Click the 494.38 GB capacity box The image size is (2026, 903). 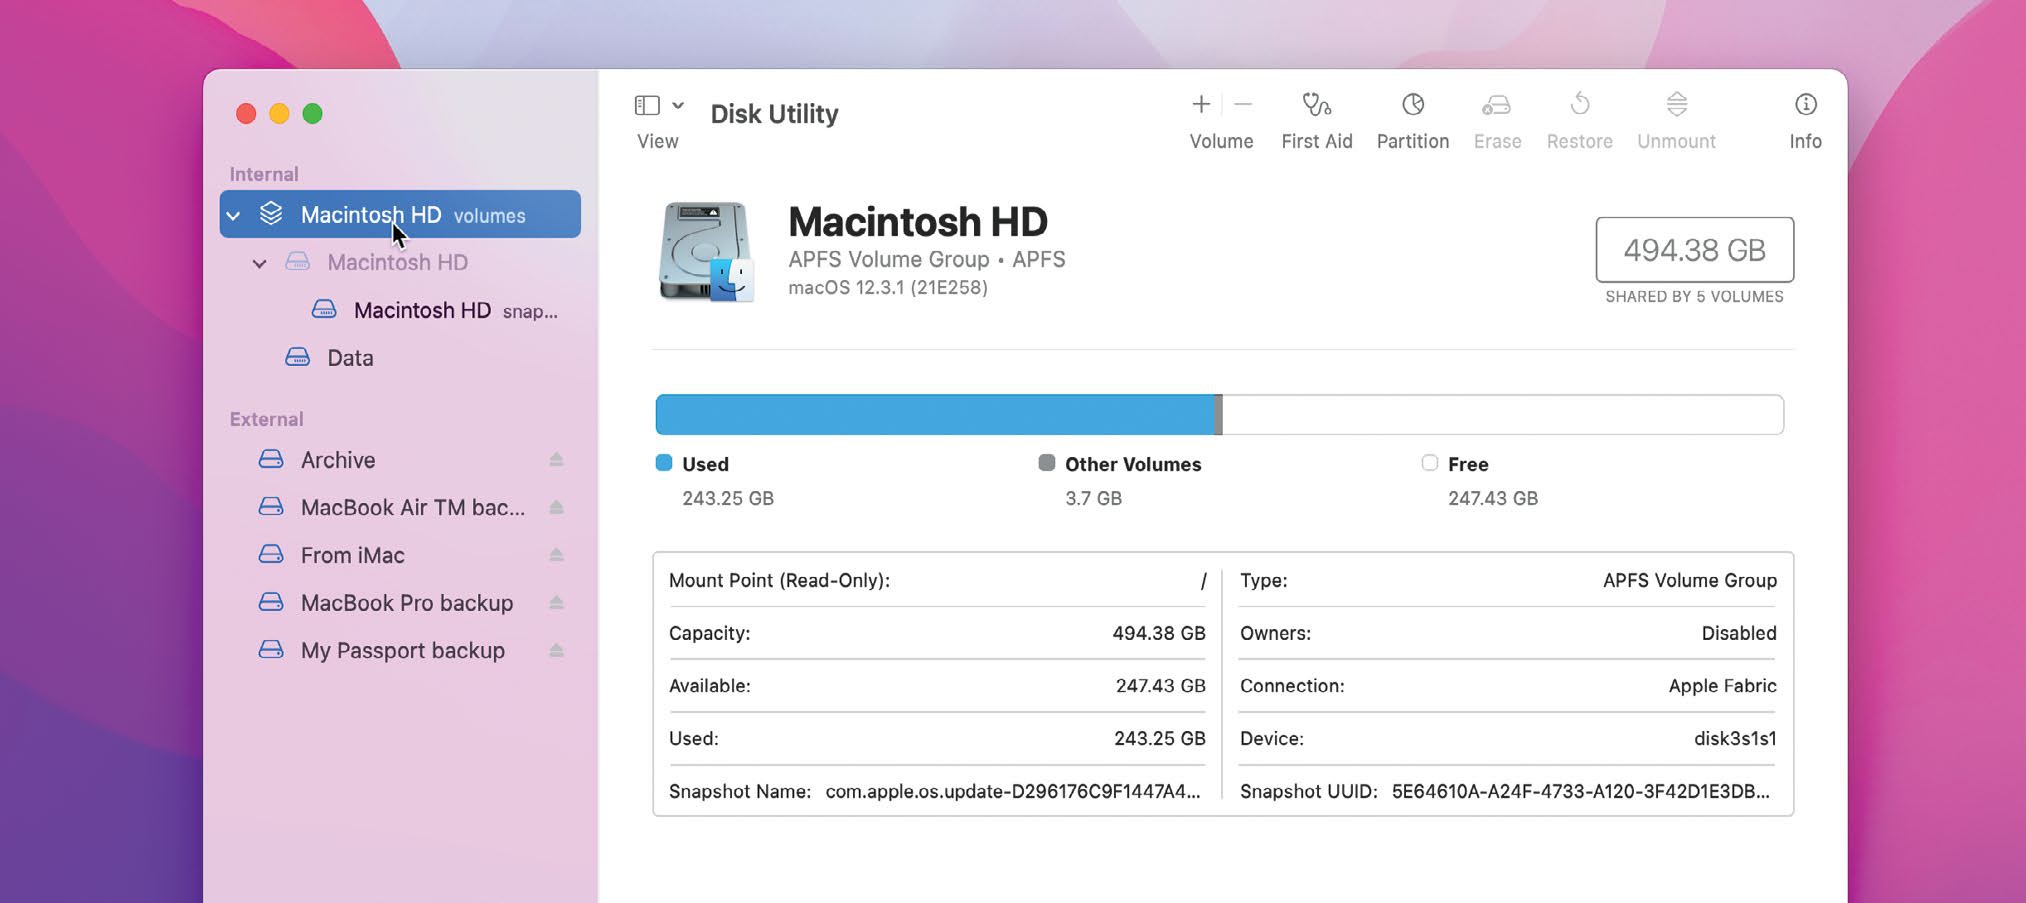(1694, 250)
